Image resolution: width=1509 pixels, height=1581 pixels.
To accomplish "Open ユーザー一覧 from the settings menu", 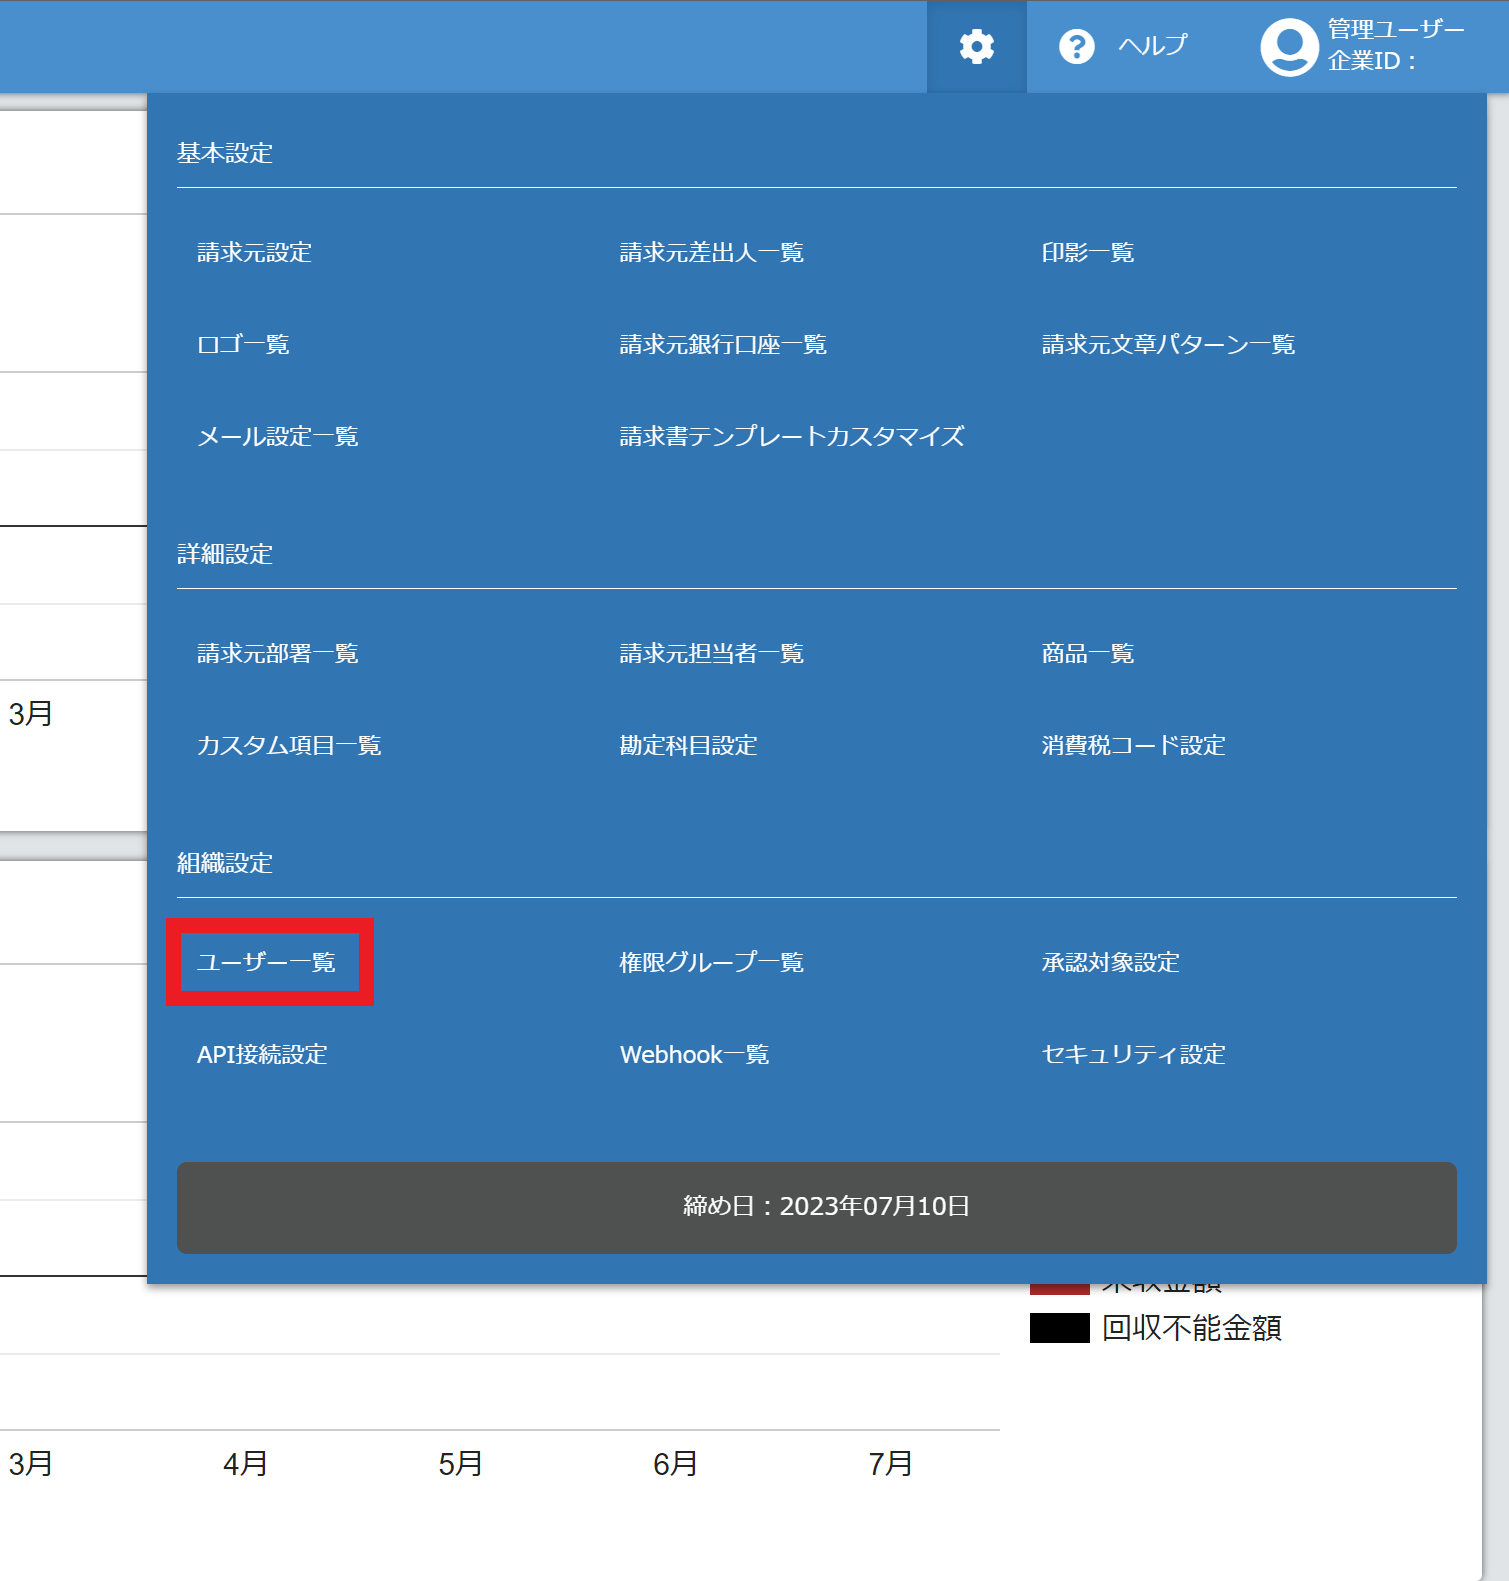I will coord(266,962).
